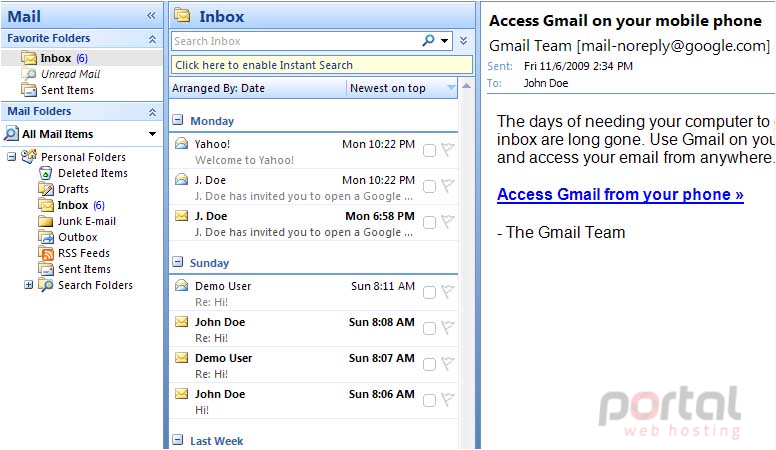The image size is (776, 450).
Task: Tick the category box for Yahoo! message
Action: (430, 150)
